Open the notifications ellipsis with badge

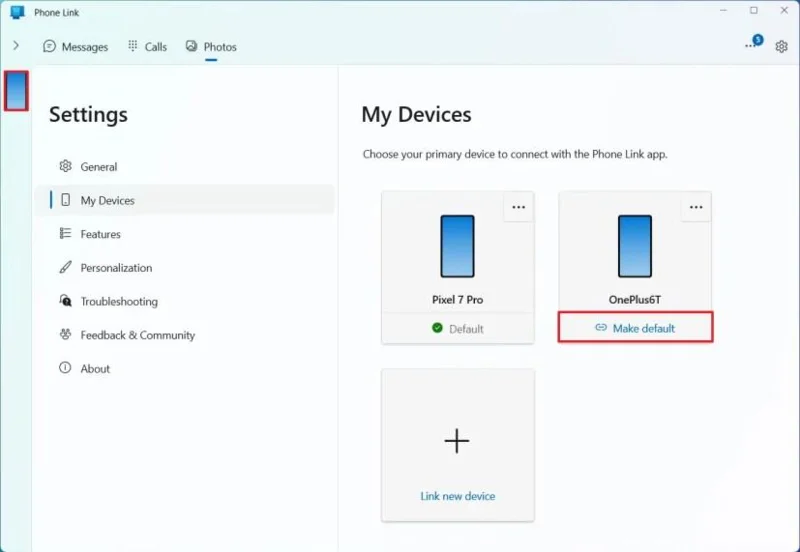[754, 42]
